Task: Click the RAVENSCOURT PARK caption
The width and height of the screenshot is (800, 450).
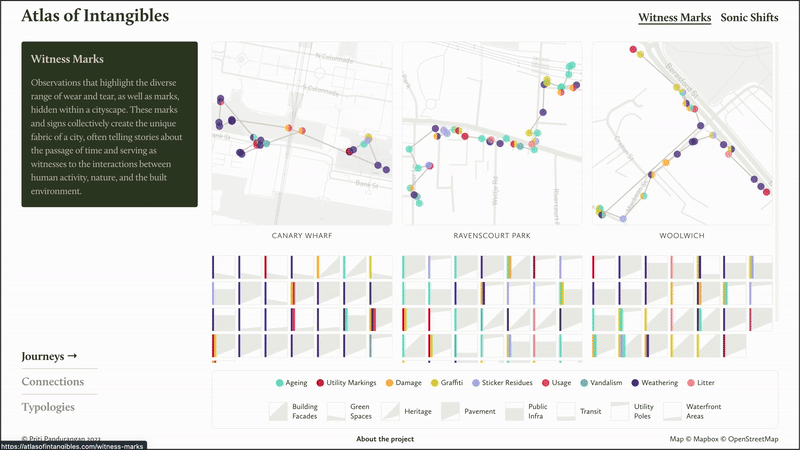Action: (x=492, y=236)
